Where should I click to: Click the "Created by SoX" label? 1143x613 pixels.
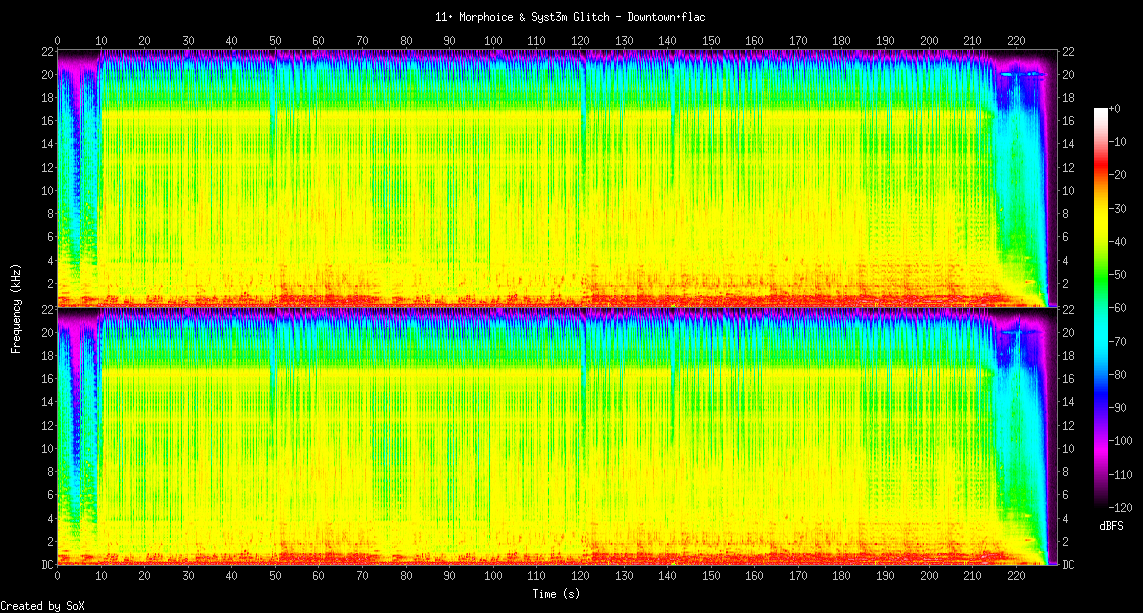click(x=42, y=606)
